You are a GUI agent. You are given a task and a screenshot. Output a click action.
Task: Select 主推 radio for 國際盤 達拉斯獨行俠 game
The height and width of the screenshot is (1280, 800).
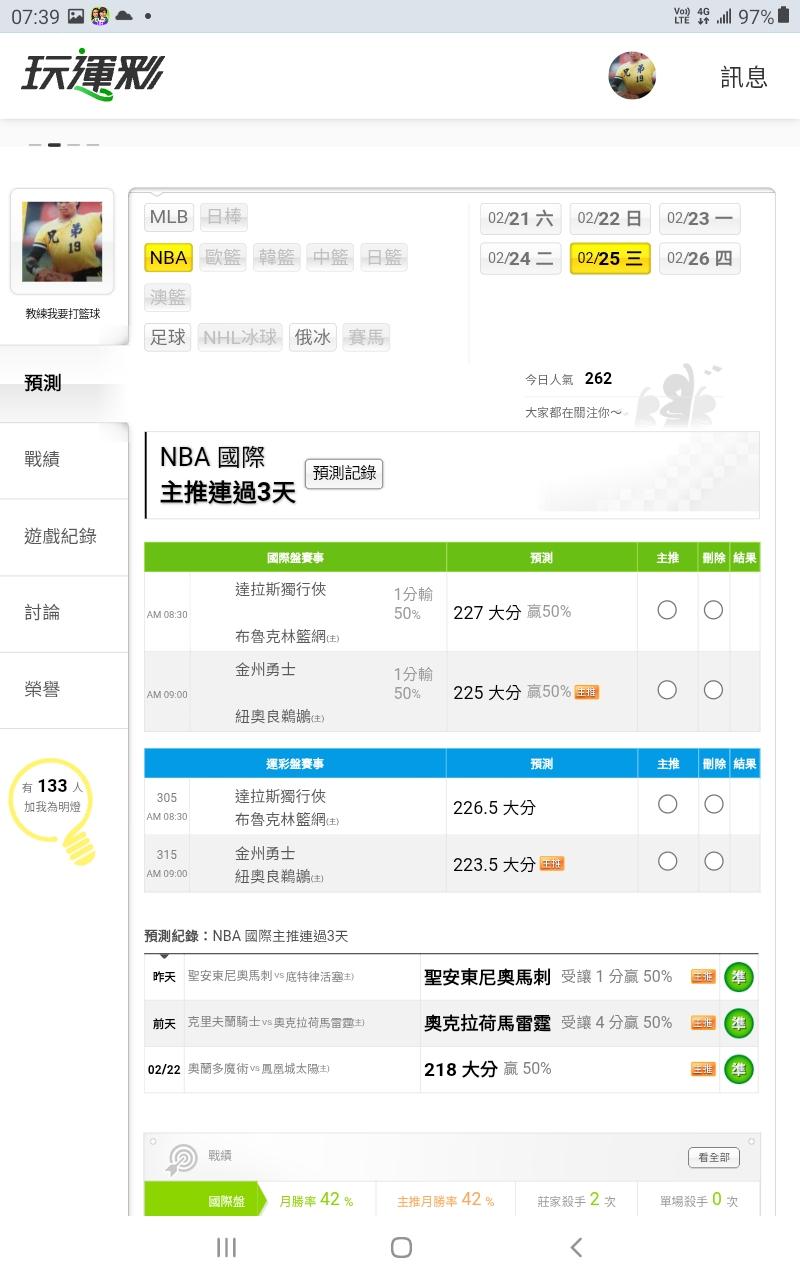(667, 610)
